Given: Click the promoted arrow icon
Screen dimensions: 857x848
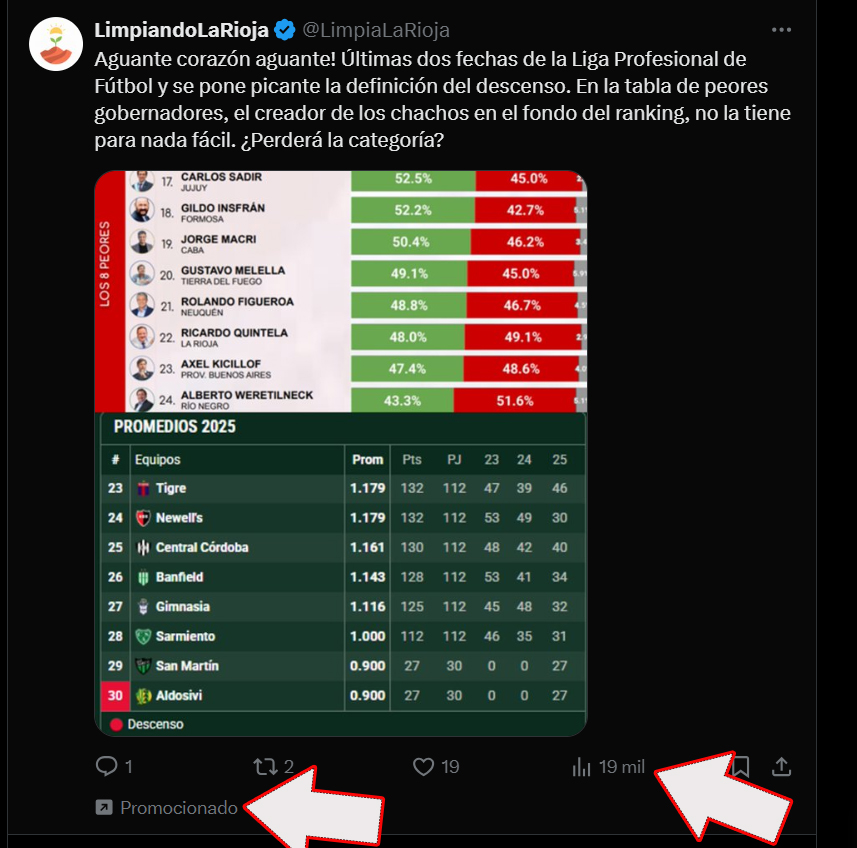Looking at the screenshot, I should coord(103,807).
